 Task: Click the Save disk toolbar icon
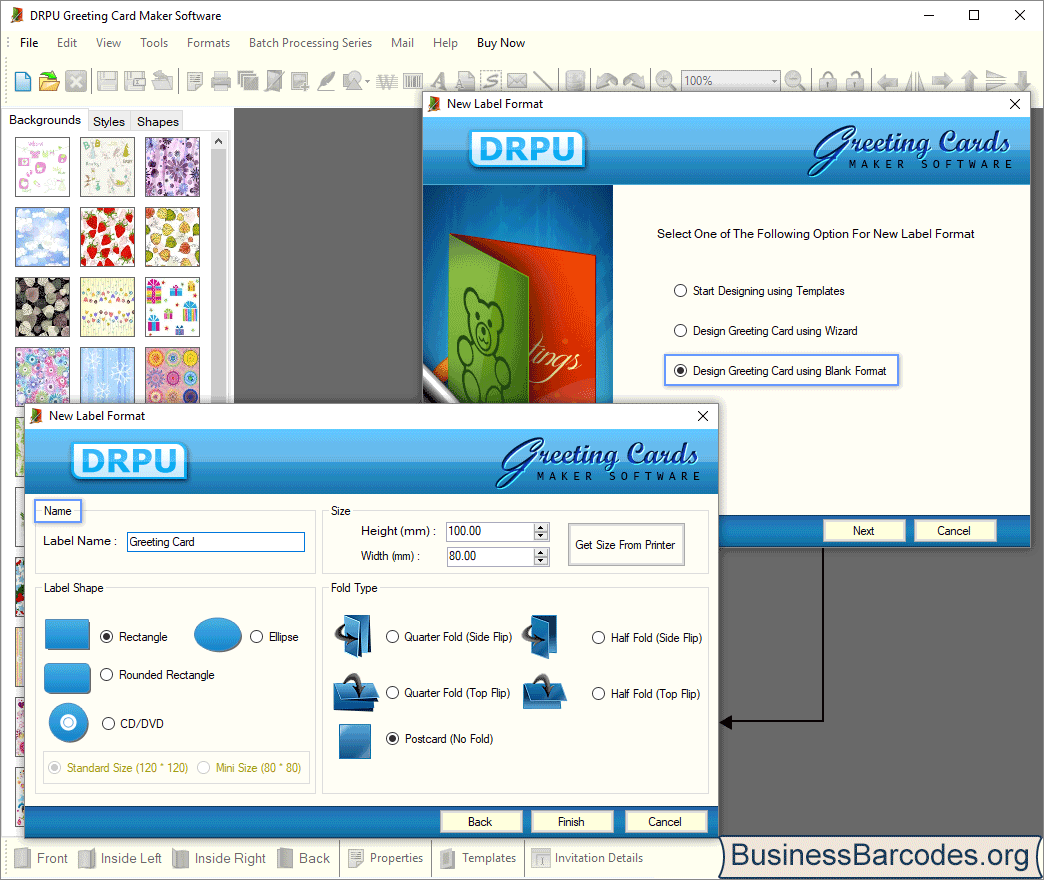coord(107,81)
